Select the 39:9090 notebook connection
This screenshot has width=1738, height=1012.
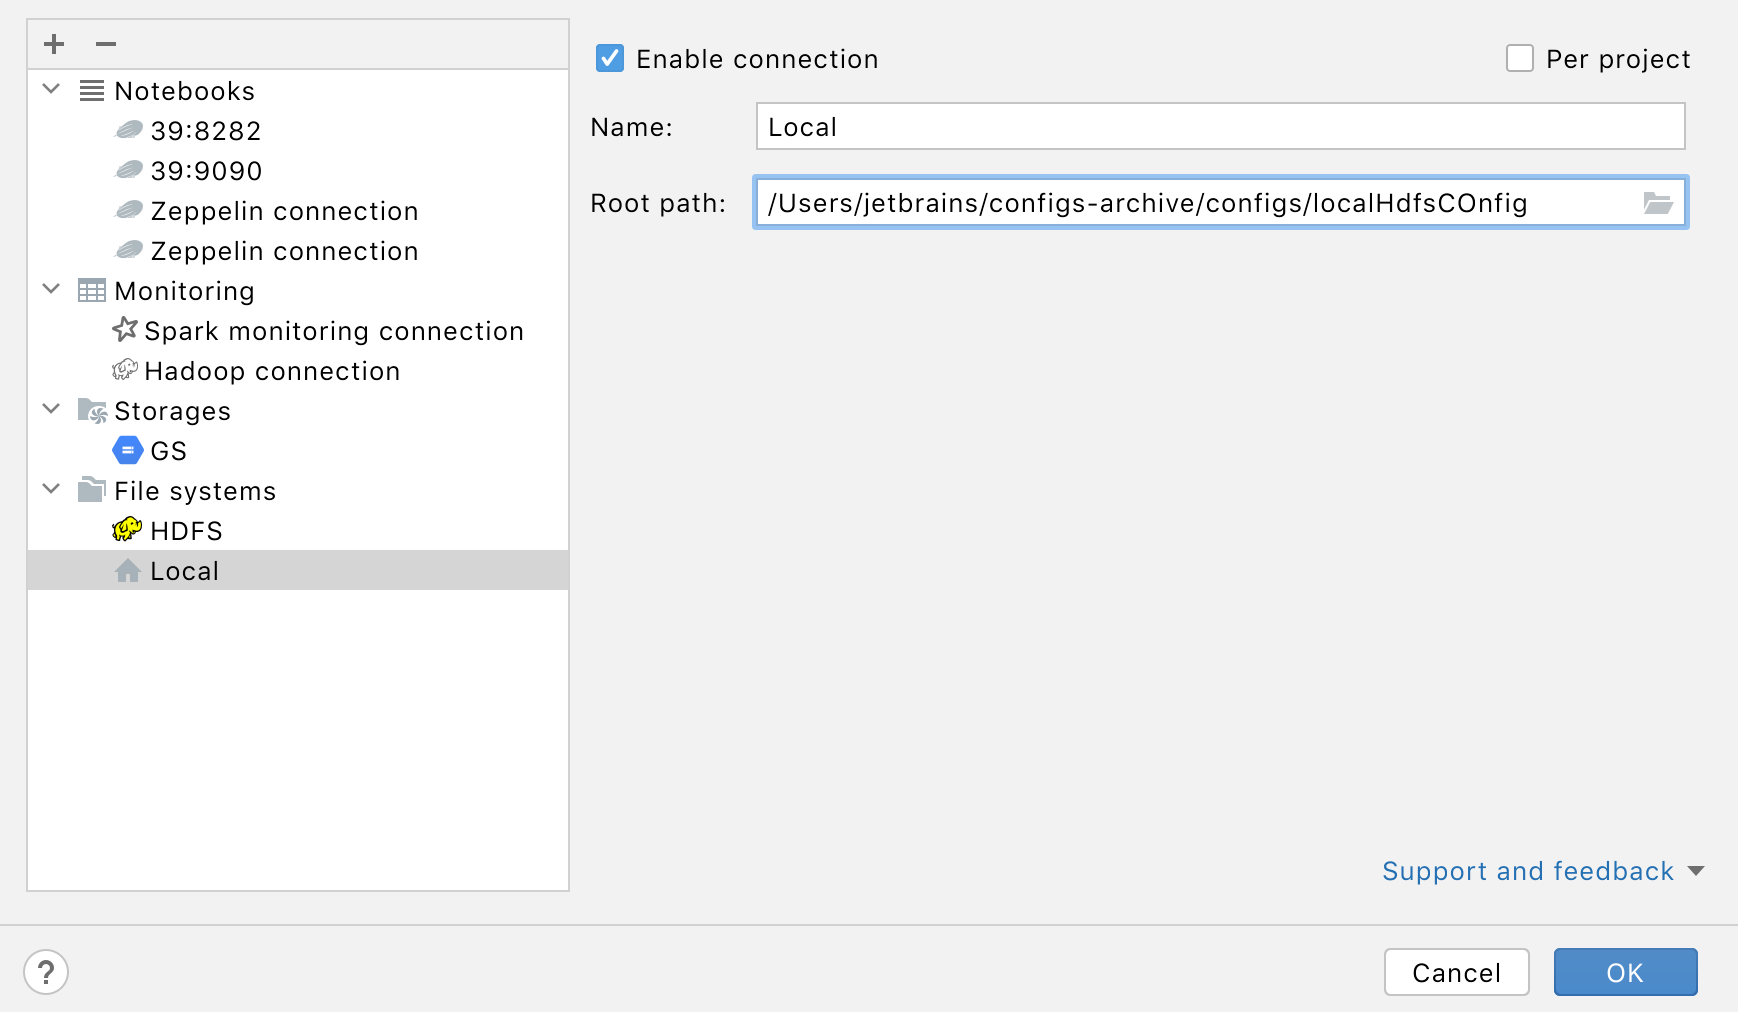pyautogui.click(x=205, y=171)
